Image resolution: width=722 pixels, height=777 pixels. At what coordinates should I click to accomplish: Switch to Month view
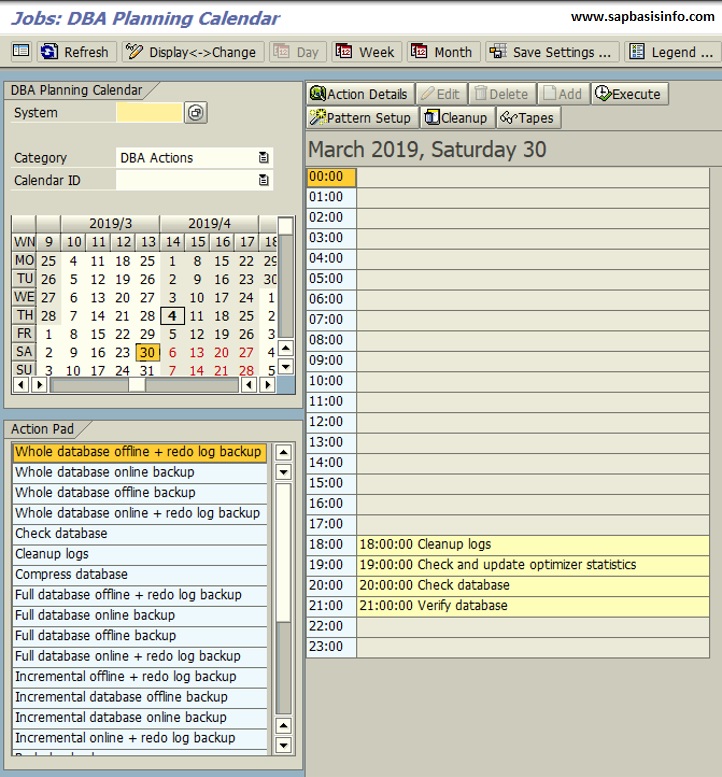point(442,52)
